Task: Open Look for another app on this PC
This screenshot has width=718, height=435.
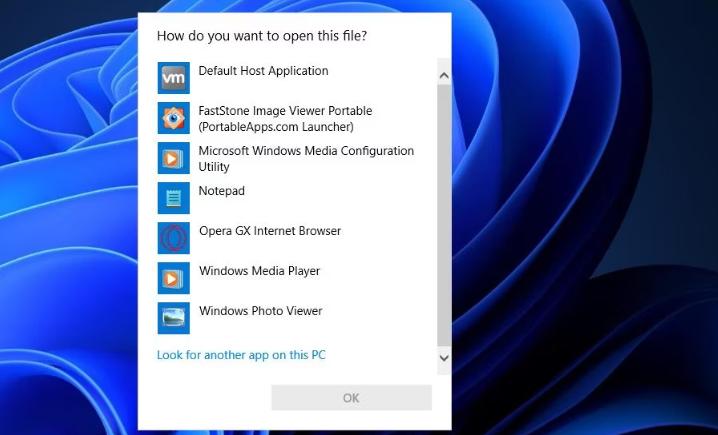Action: point(241,355)
